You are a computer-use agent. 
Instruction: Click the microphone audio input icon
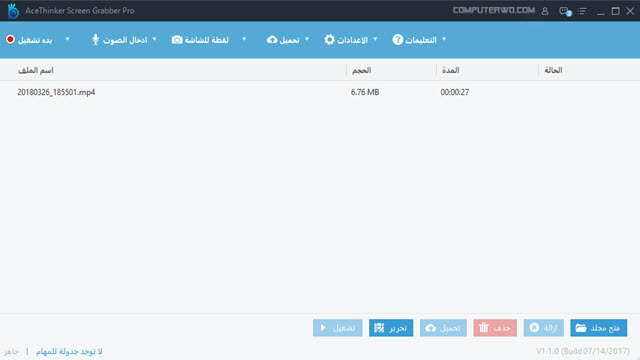pos(95,40)
